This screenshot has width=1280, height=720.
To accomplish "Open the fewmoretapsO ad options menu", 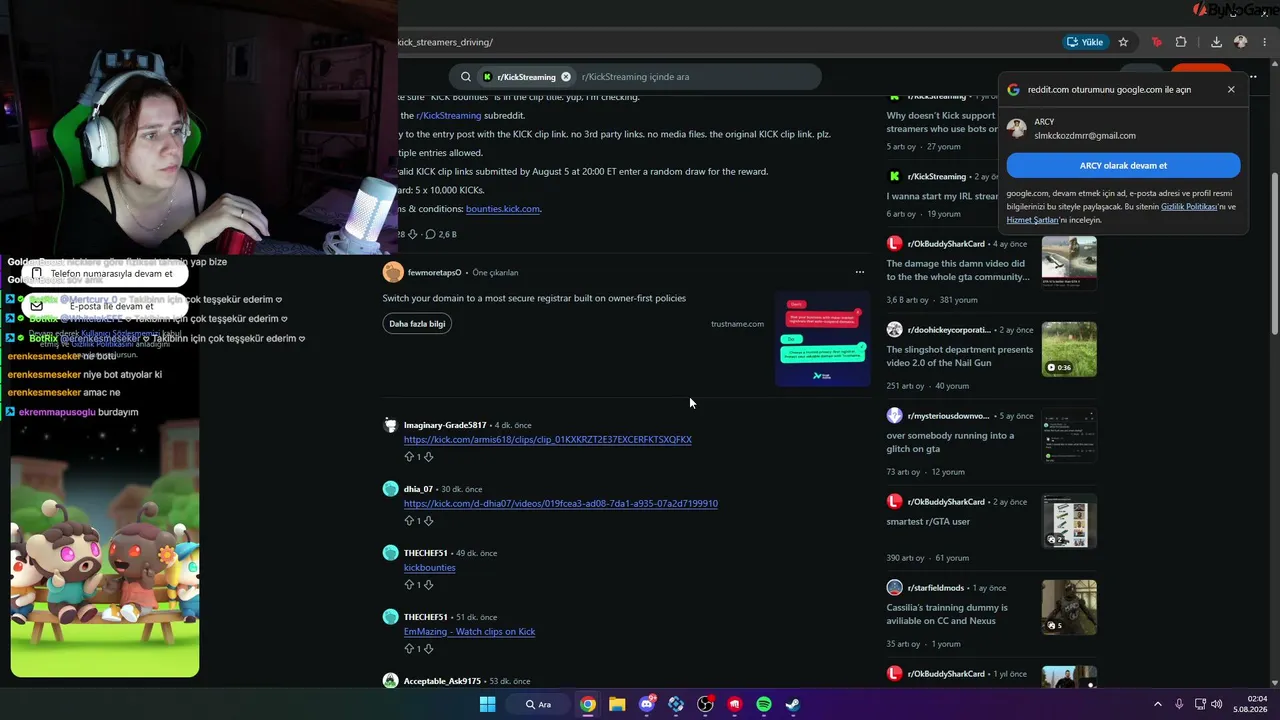I will pyautogui.click(x=859, y=272).
